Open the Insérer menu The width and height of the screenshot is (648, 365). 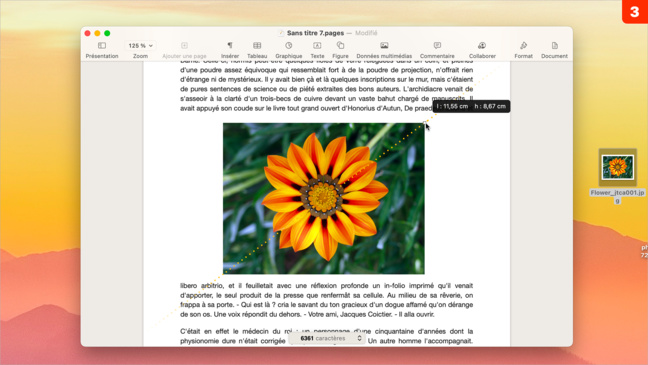click(x=230, y=50)
